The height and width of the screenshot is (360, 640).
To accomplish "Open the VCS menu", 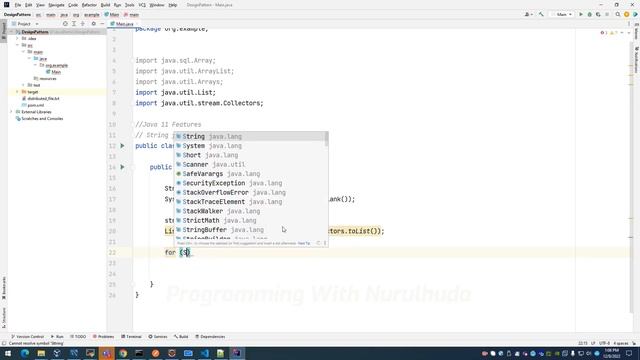I will tap(142, 5).
